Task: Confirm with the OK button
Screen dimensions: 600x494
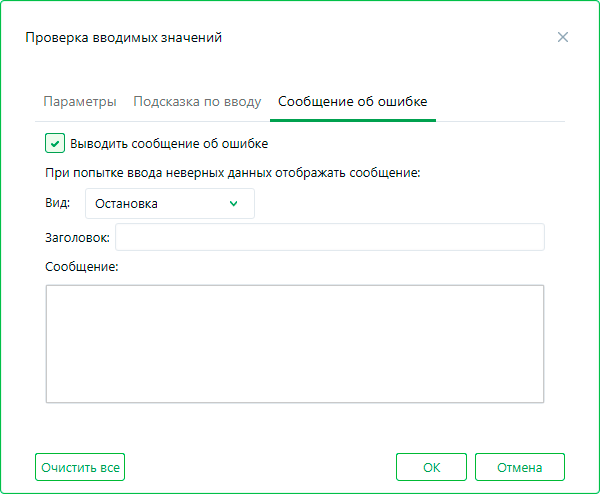Action: pos(431,467)
